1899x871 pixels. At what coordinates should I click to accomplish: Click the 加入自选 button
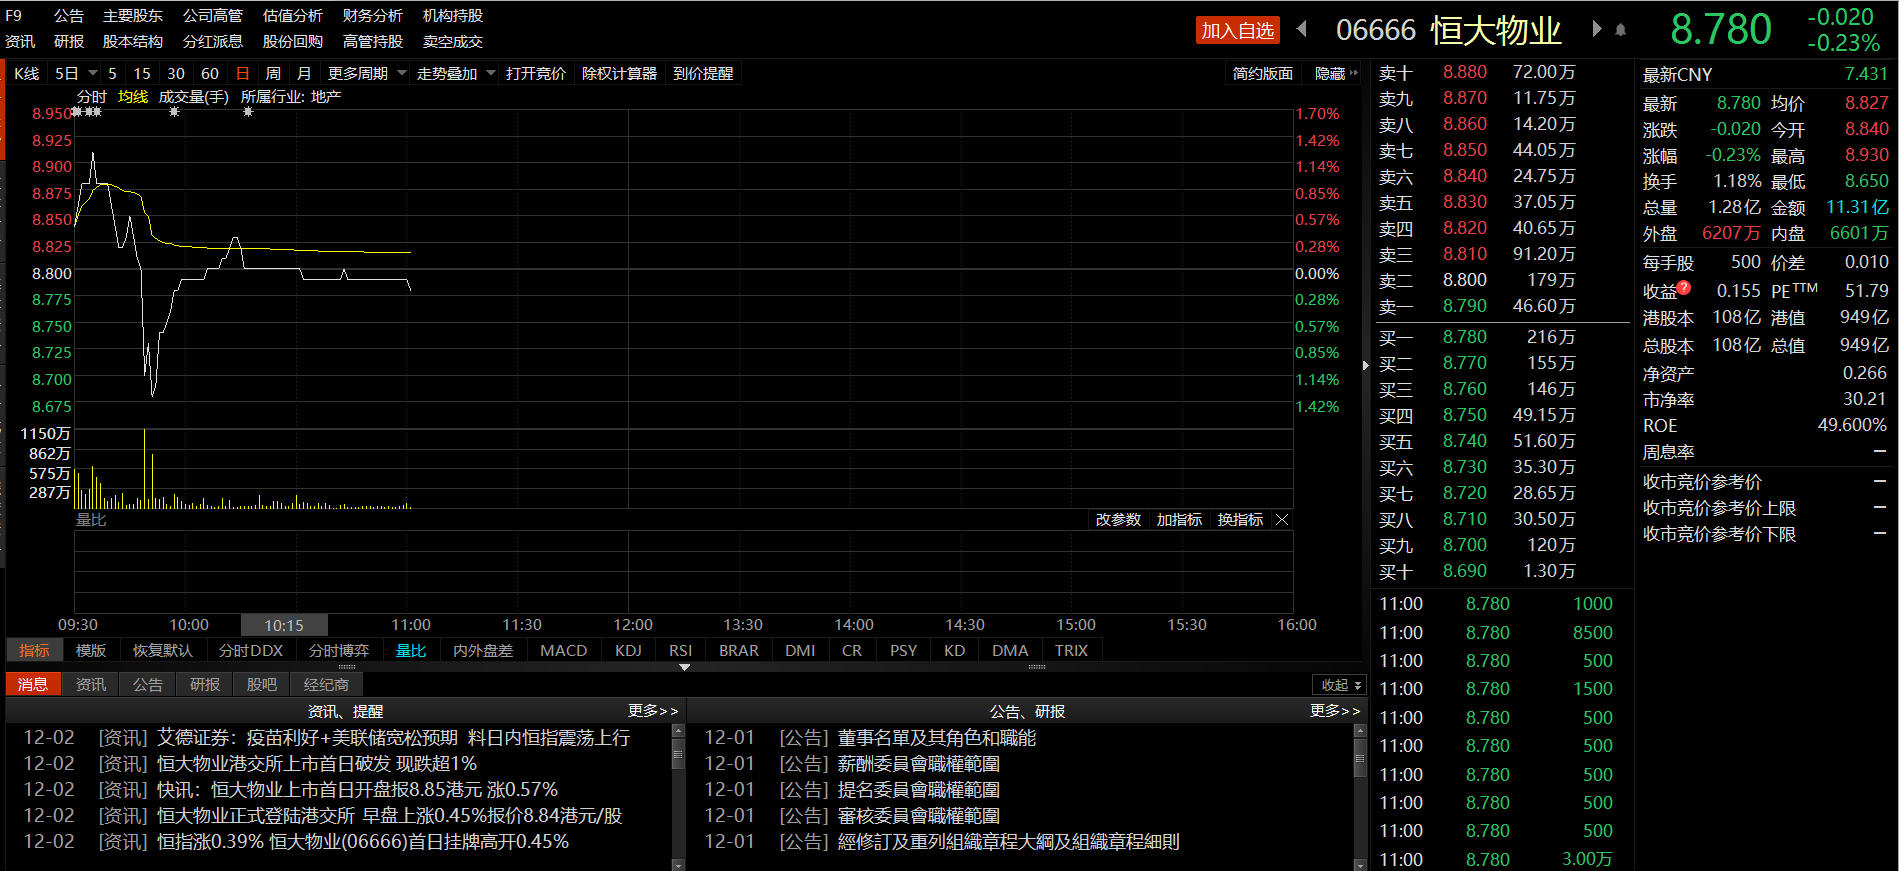[x=1237, y=31]
